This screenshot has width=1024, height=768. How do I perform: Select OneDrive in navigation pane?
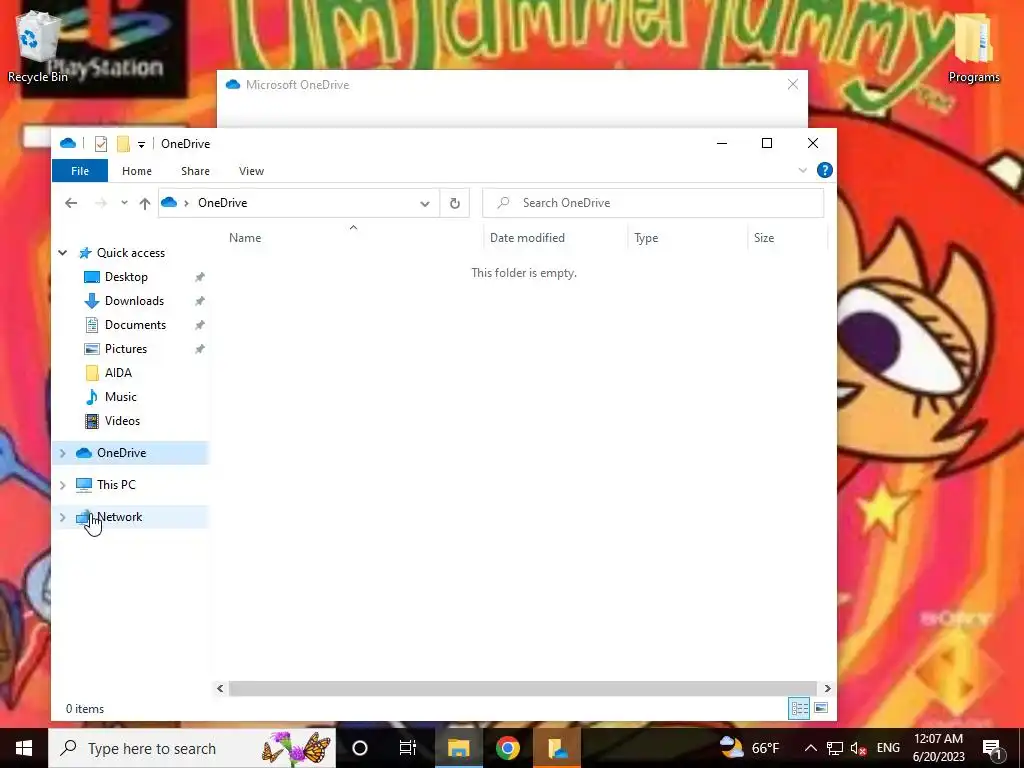point(121,453)
